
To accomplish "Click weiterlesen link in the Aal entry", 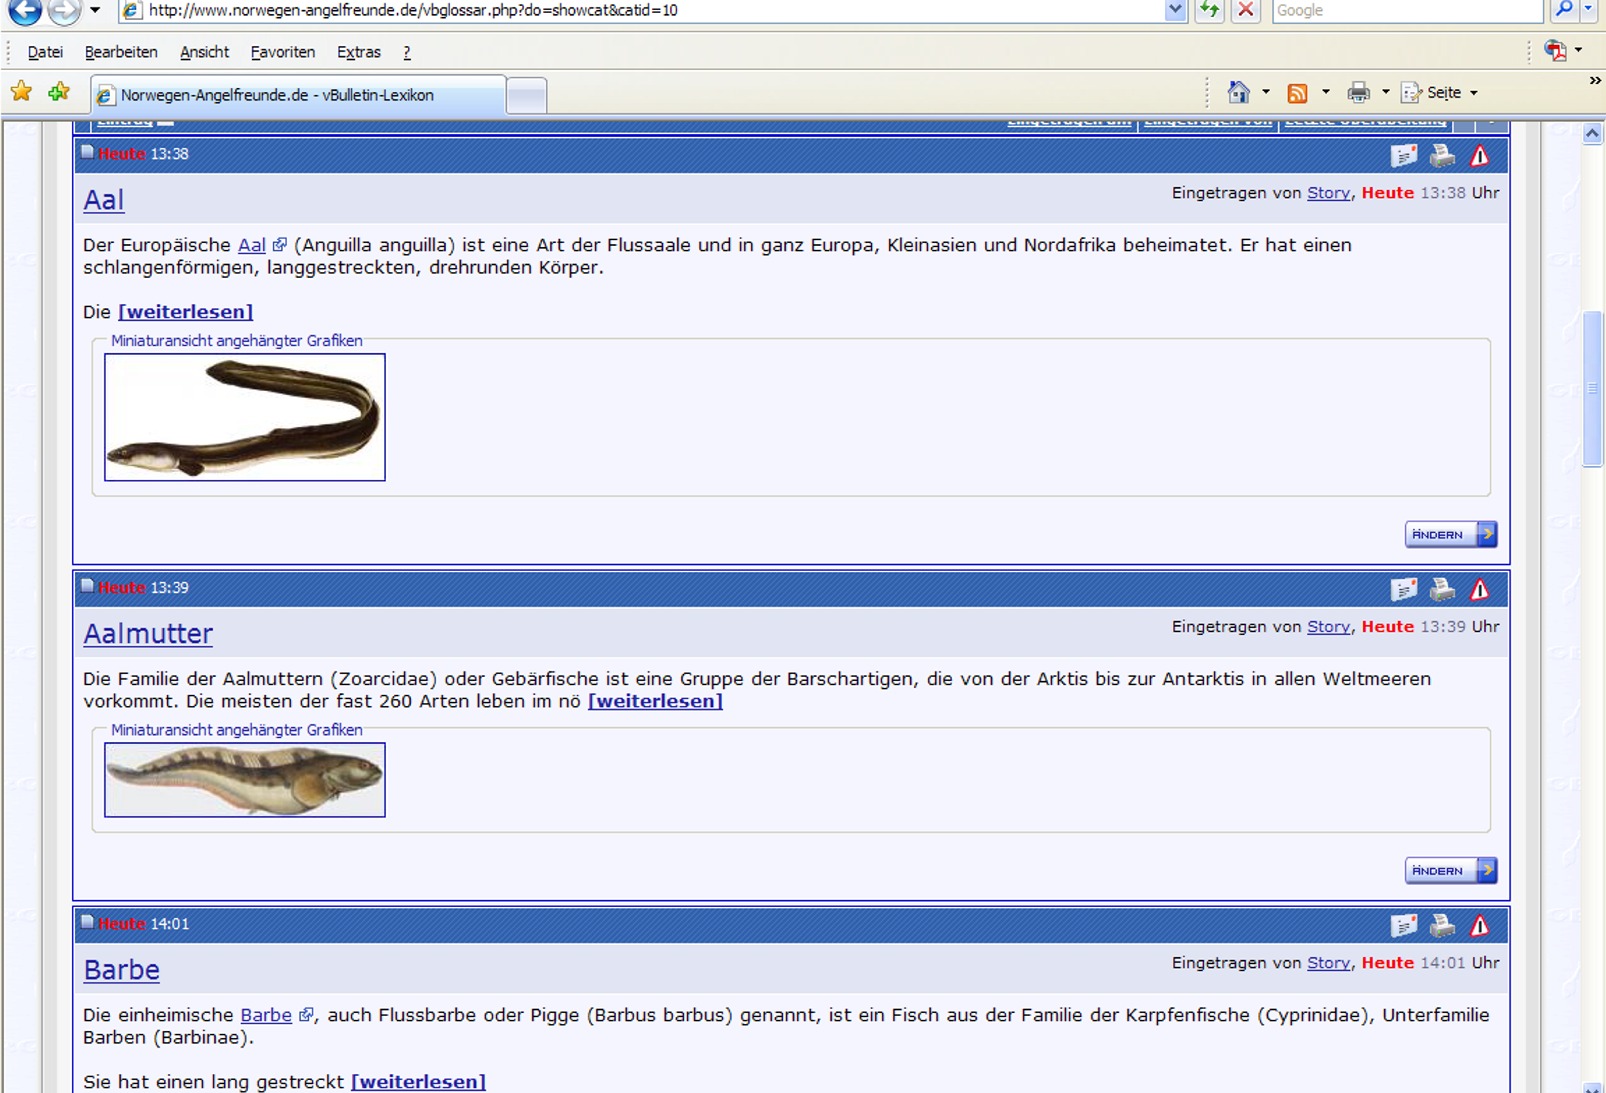I will [x=185, y=312].
